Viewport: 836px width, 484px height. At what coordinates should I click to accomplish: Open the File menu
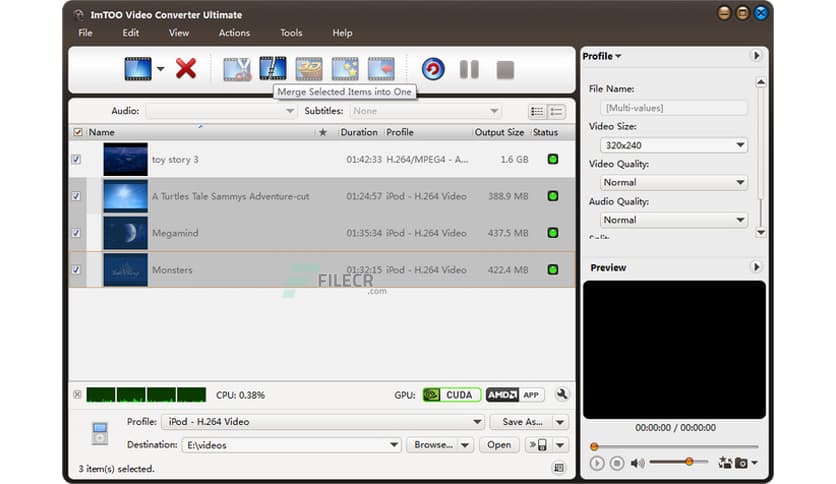[x=85, y=33]
